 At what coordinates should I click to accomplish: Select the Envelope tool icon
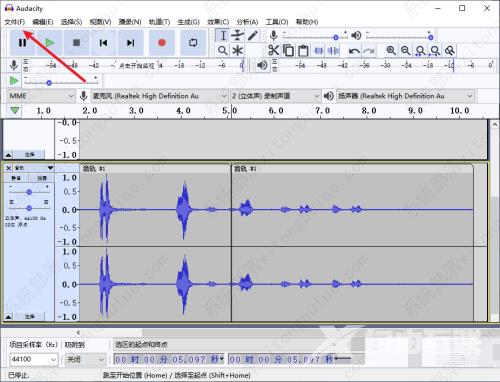(x=237, y=35)
